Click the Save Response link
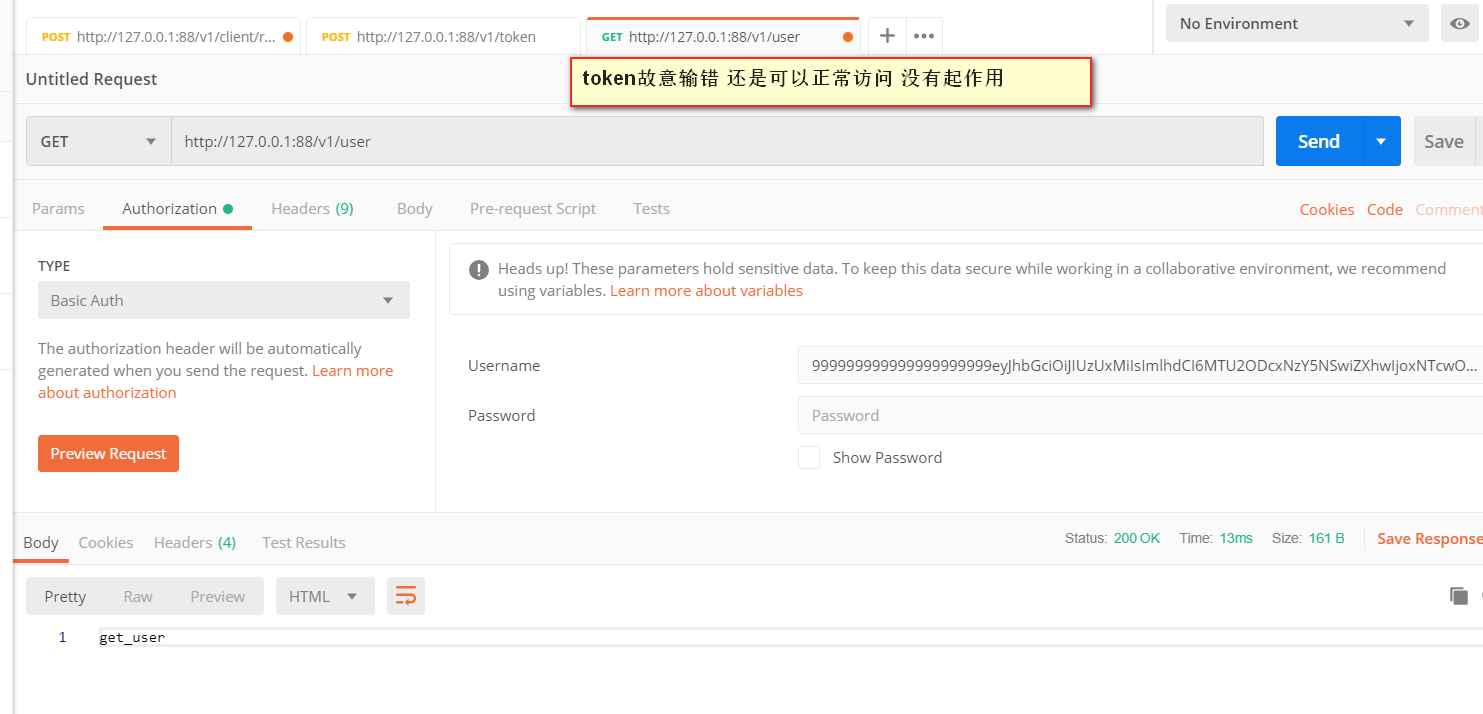The height and width of the screenshot is (714, 1483). coord(1429,538)
